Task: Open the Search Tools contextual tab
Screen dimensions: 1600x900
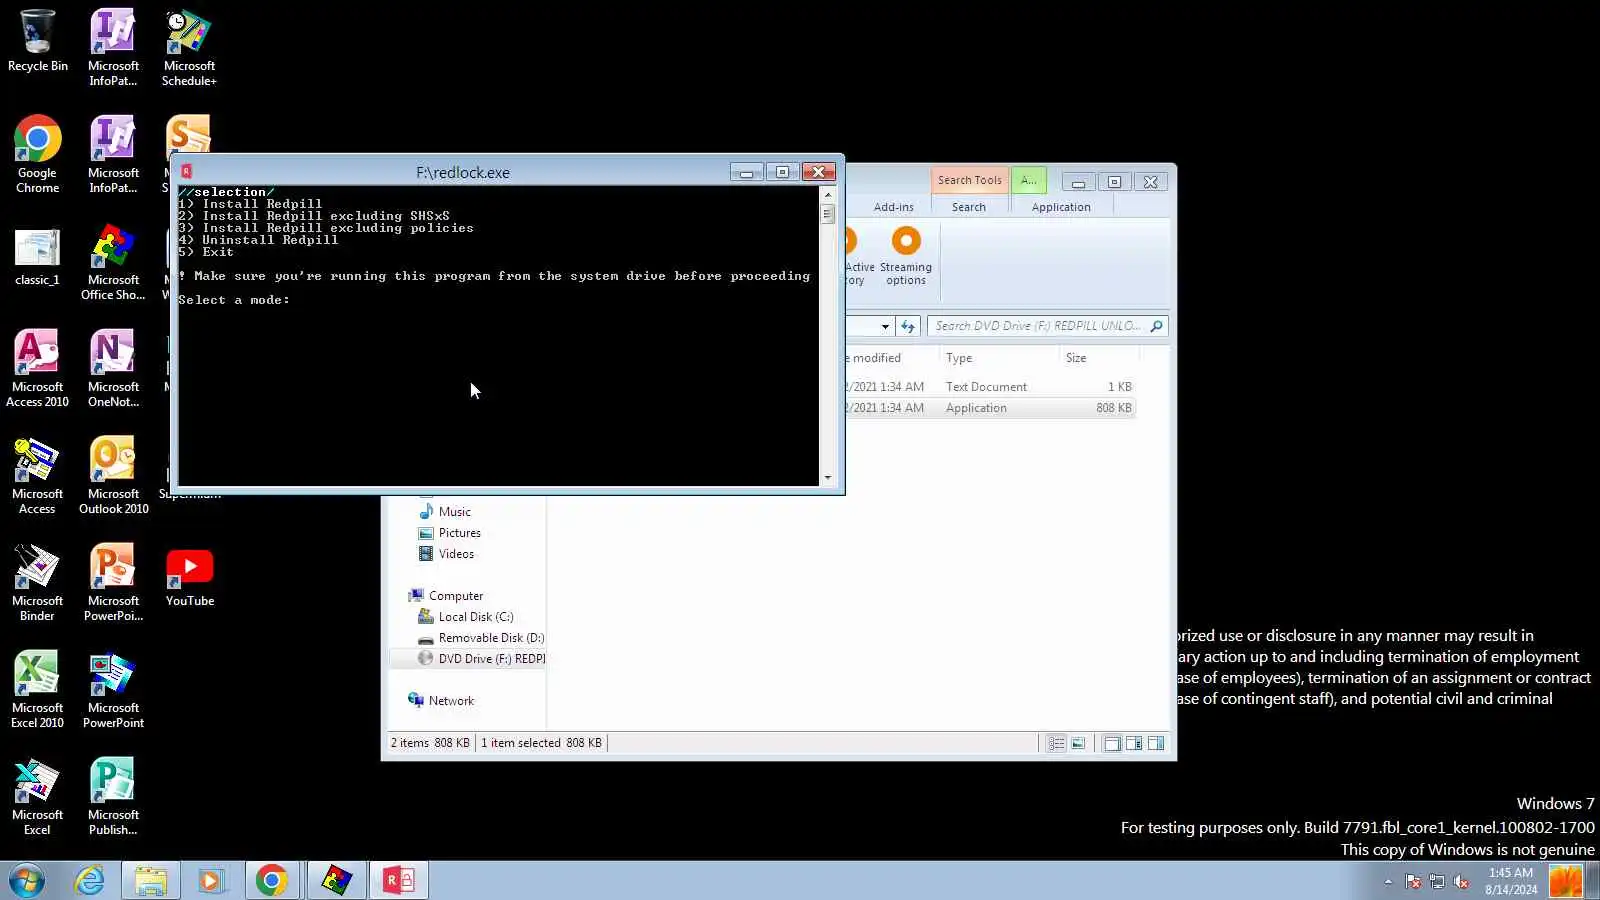Action: (969, 180)
